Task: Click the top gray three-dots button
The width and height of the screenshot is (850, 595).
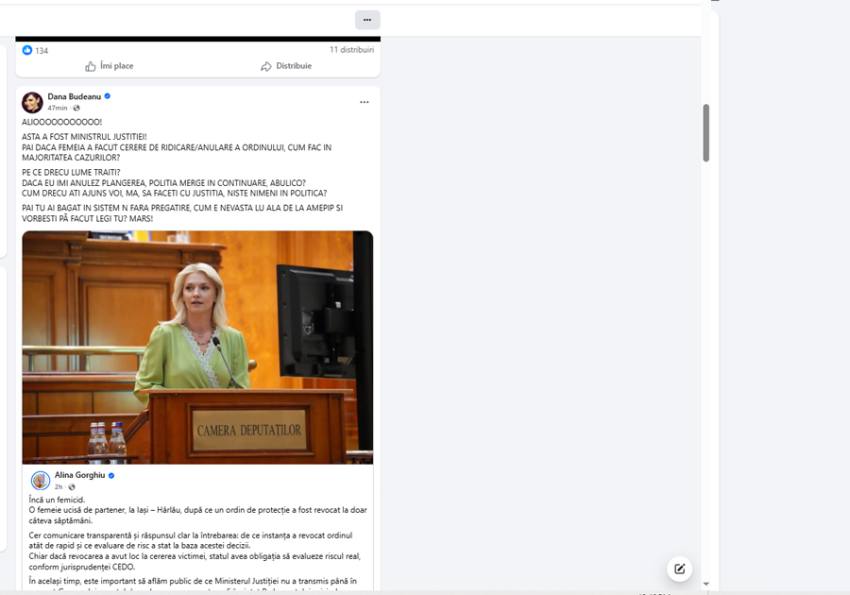Action: click(x=367, y=20)
